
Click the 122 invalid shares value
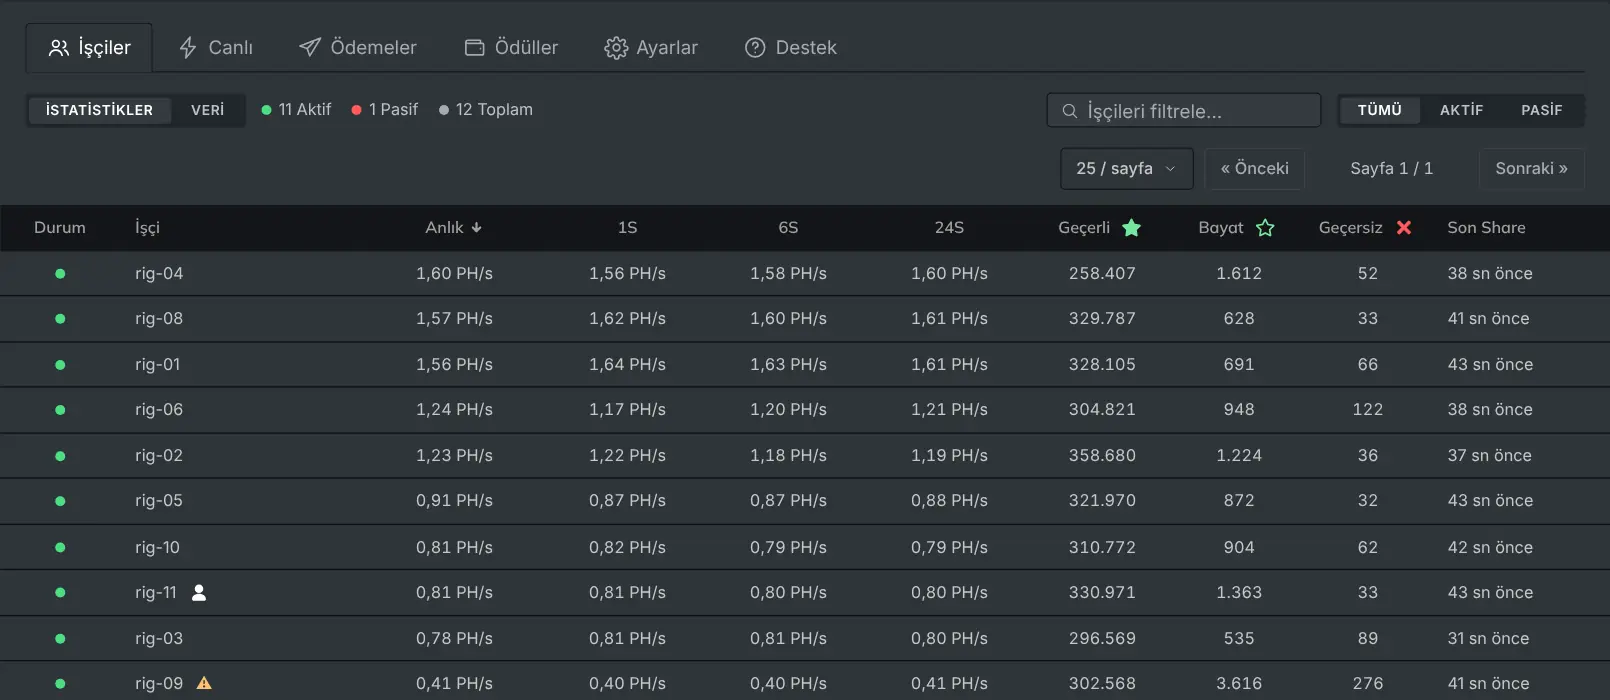pos(1368,410)
